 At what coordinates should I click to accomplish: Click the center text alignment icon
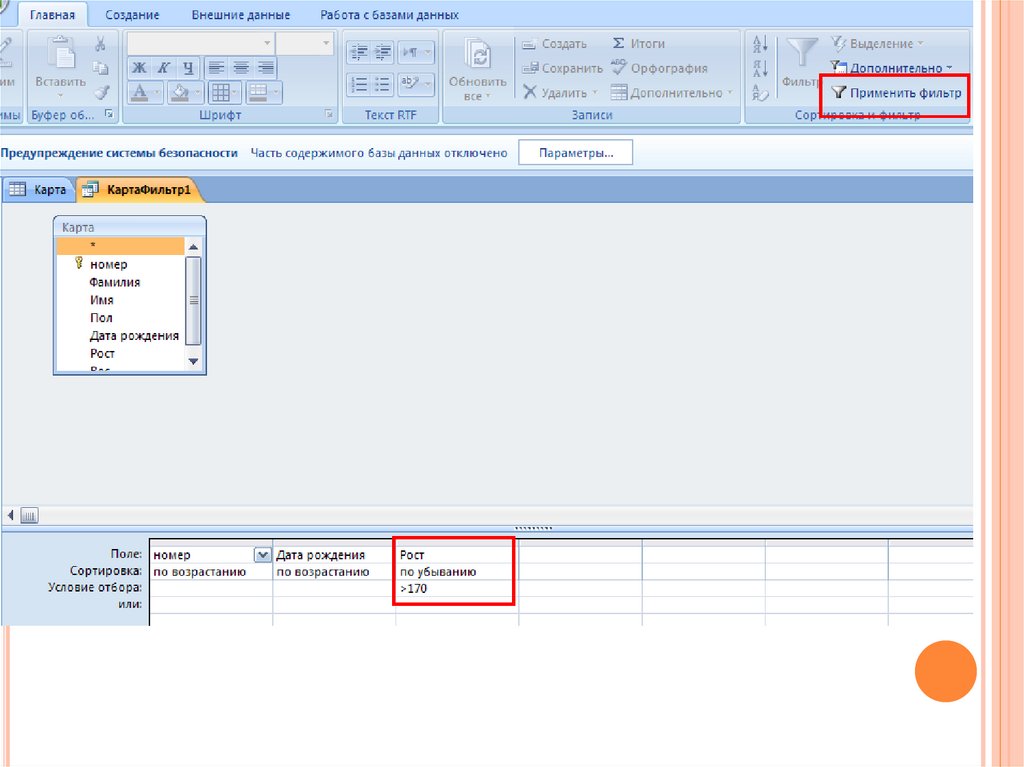(241, 68)
